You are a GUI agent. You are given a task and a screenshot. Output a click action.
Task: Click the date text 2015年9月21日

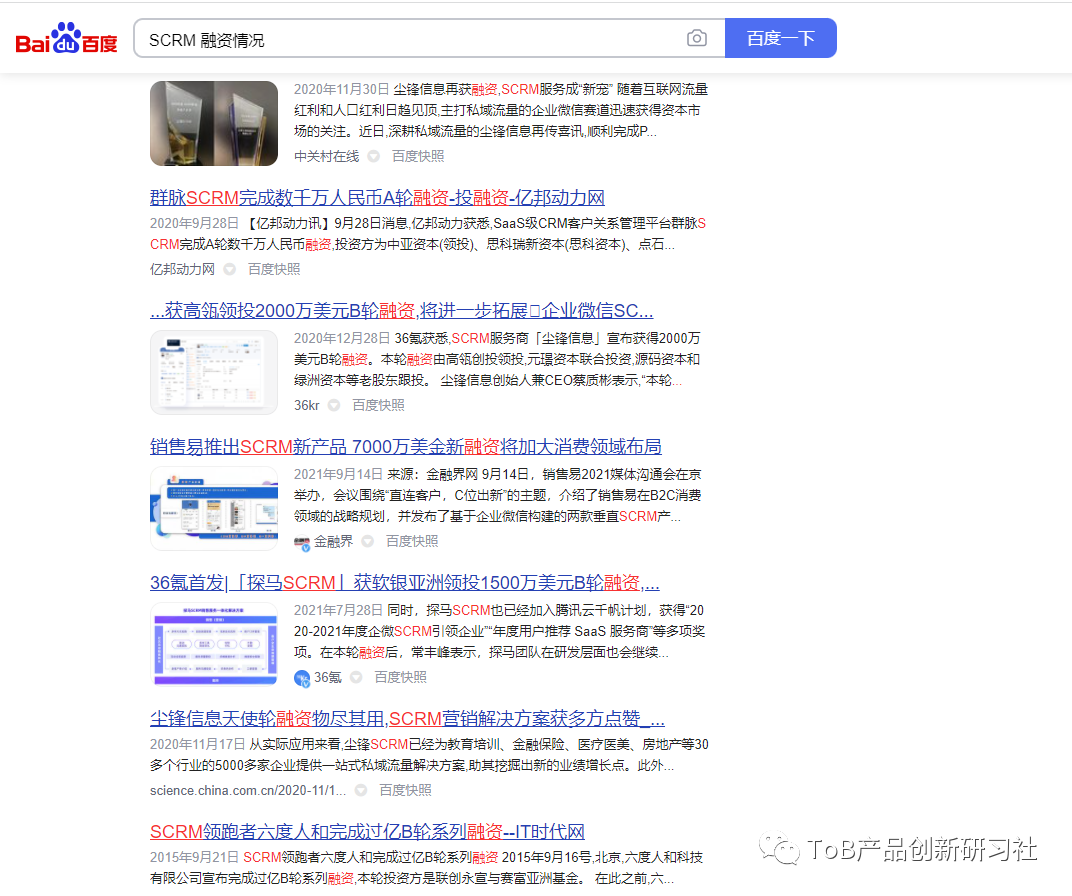194,857
